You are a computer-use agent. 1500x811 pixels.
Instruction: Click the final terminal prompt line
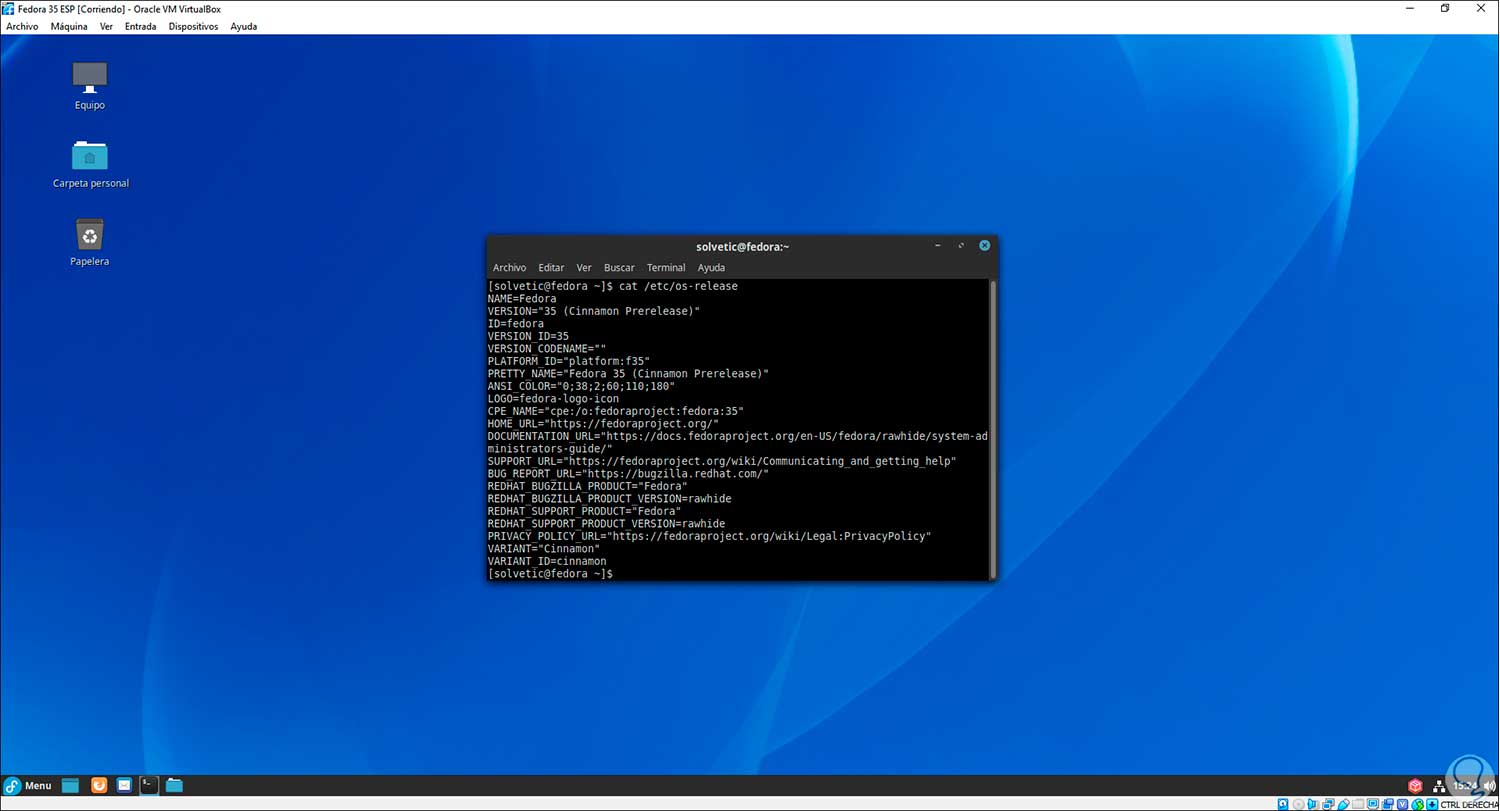550,574
